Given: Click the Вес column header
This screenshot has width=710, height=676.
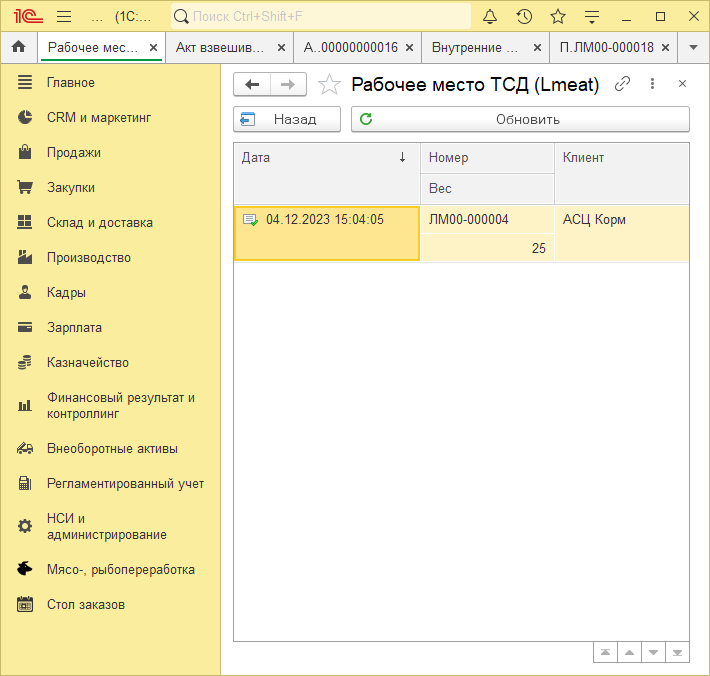Looking at the screenshot, I should tap(488, 189).
